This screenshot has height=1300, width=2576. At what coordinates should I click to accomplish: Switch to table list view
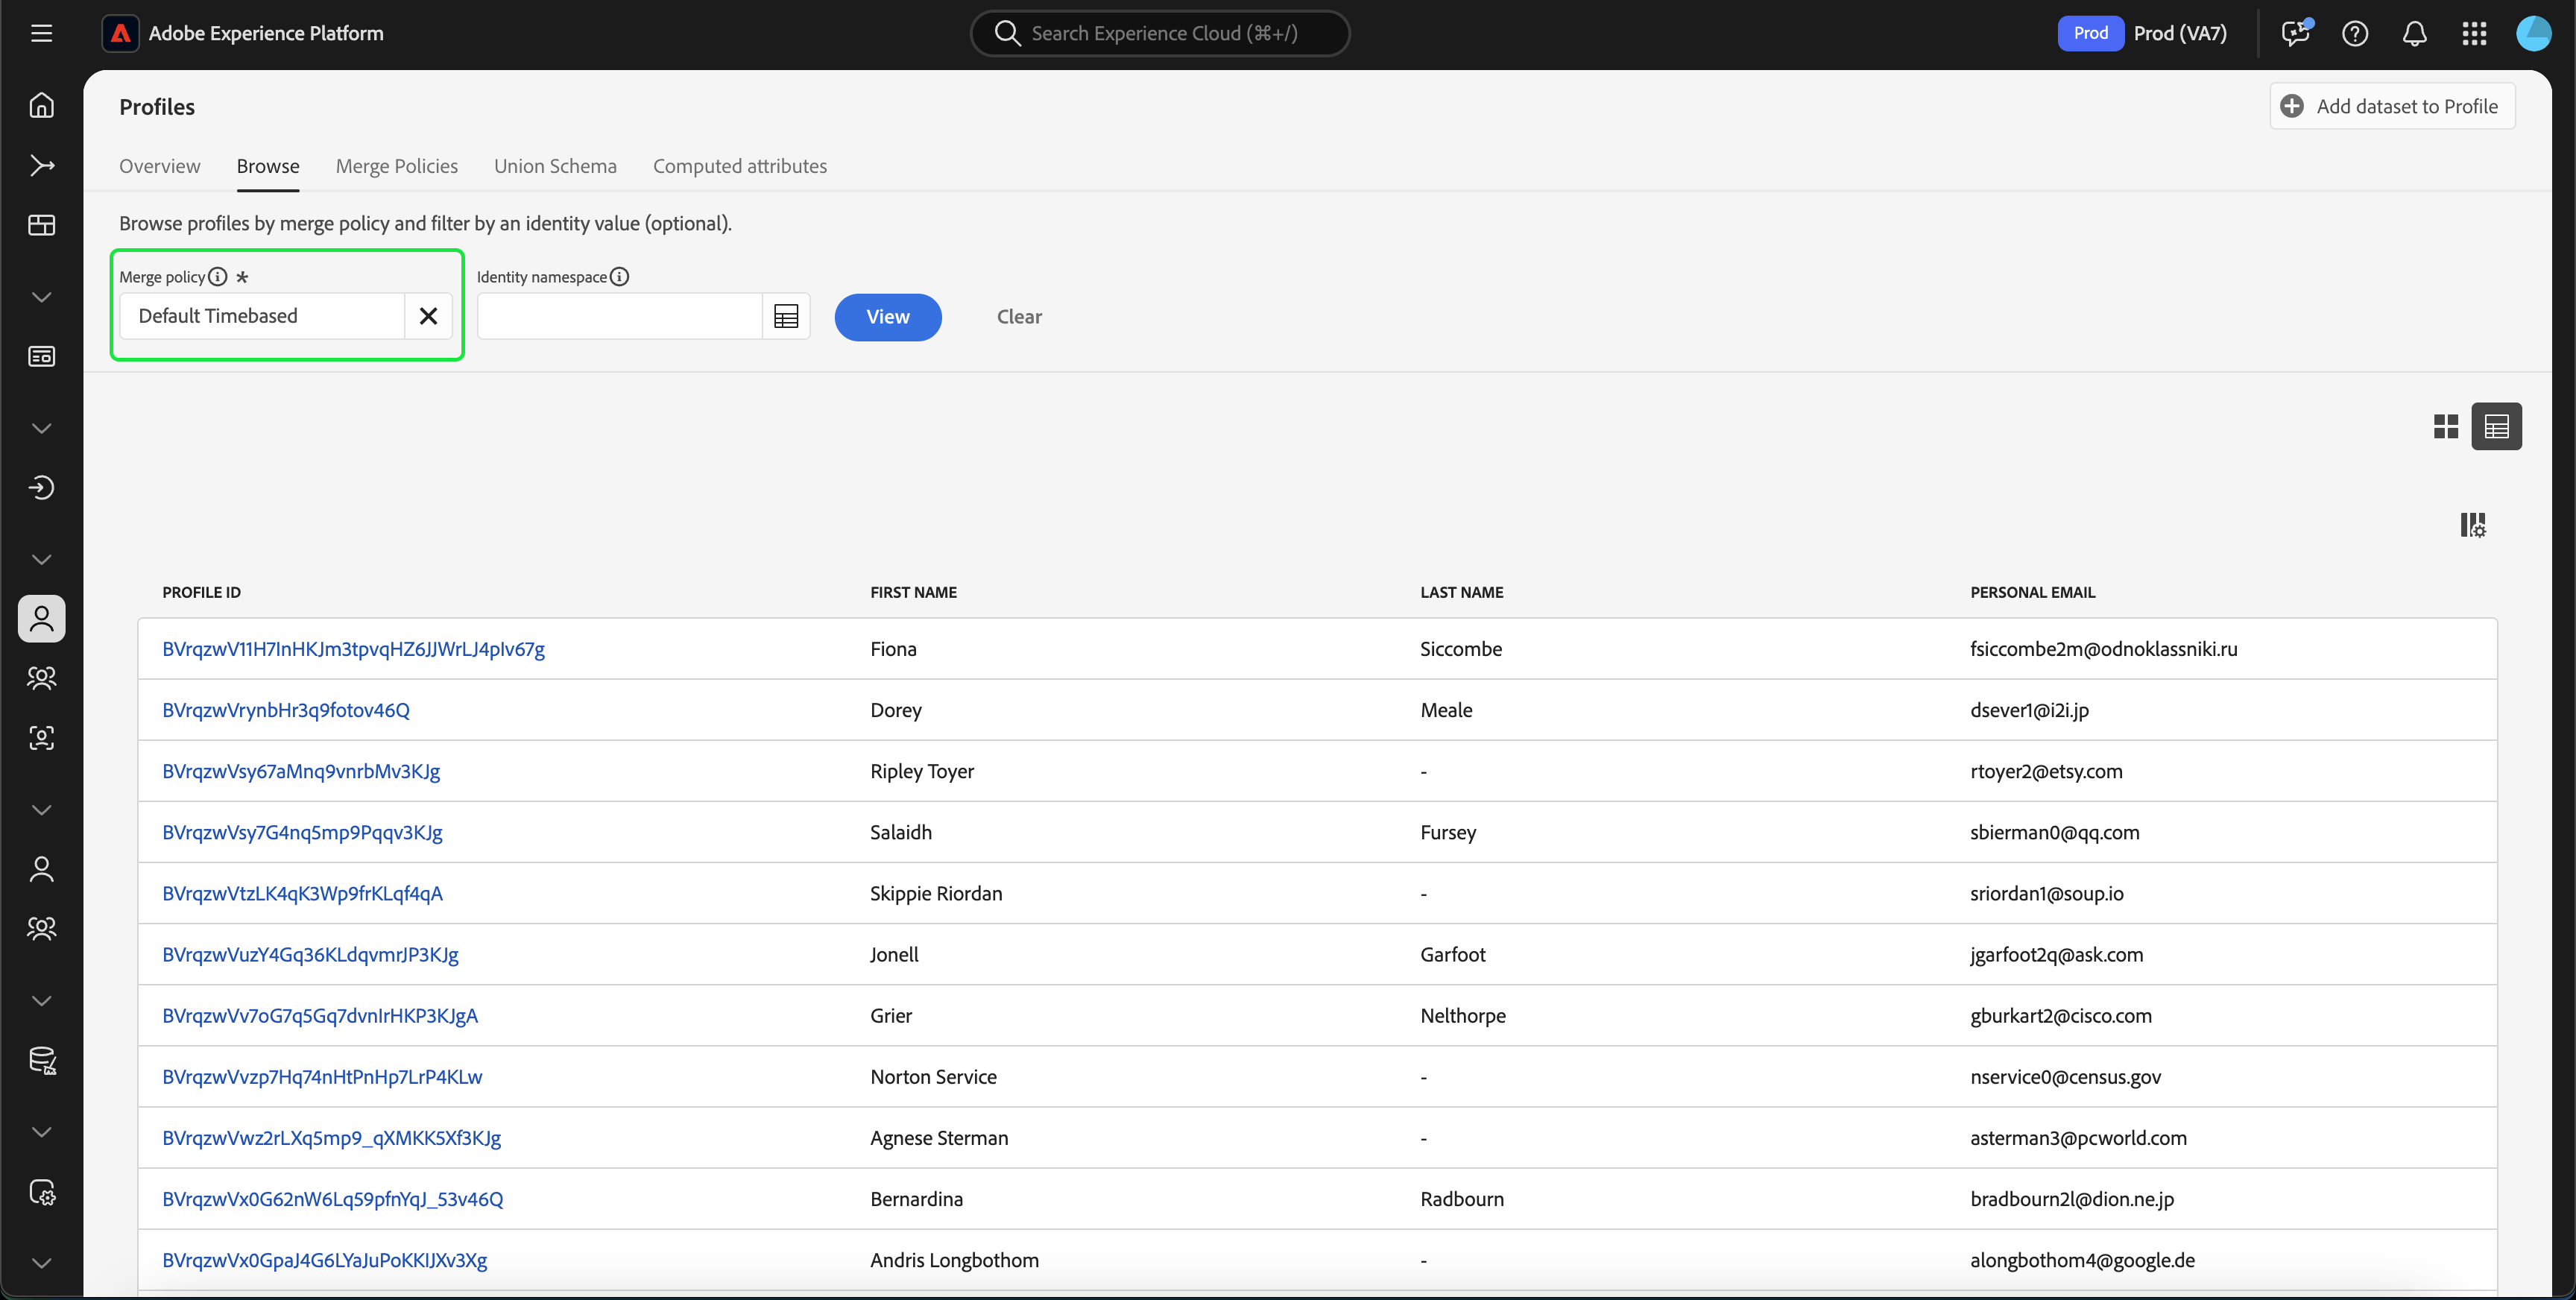click(2496, 427)
